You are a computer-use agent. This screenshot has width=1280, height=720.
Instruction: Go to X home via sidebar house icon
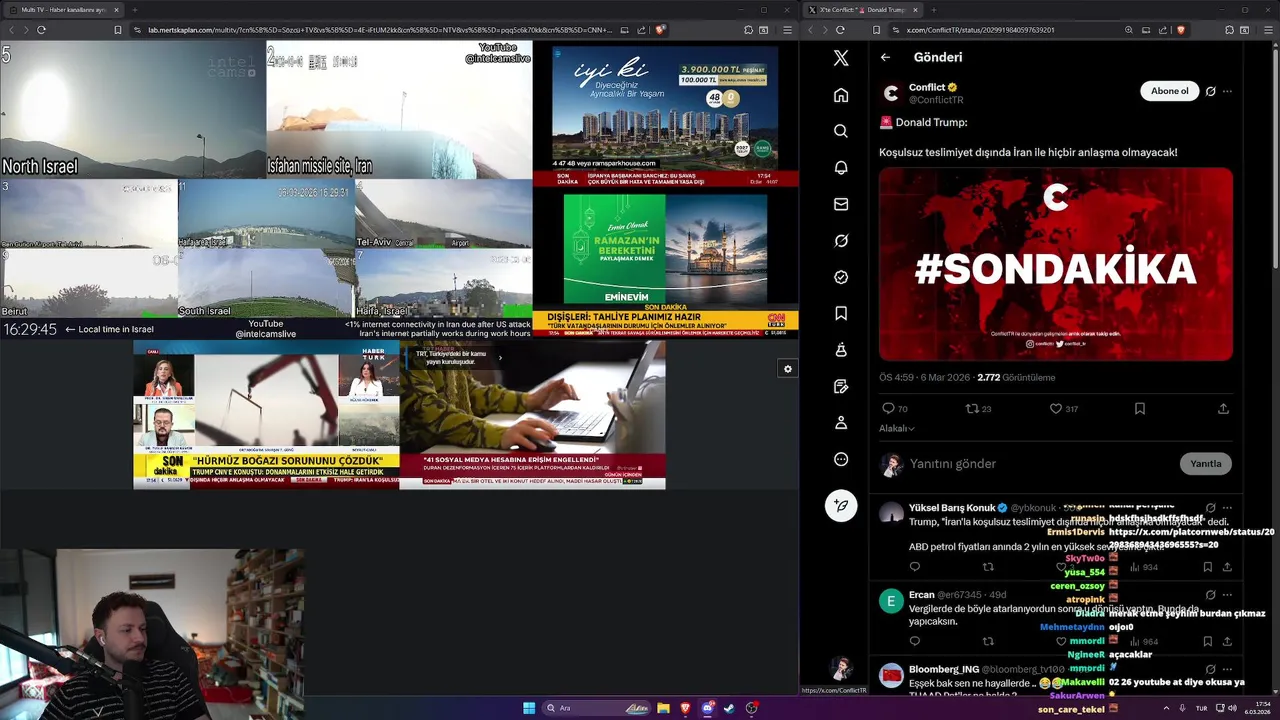click(x=841, y=95)
